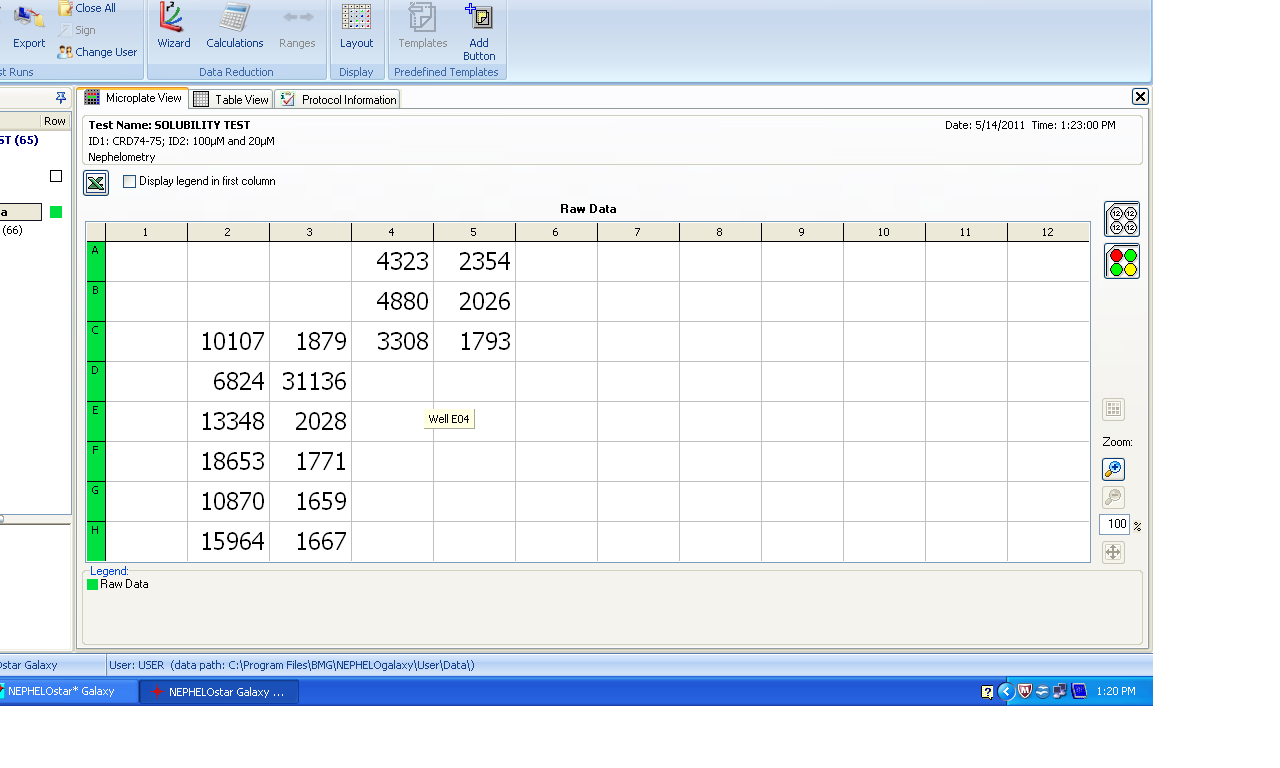Select column 6 header
The image size is (1280, 768).
pyautogui.click(x=556, y=232)
